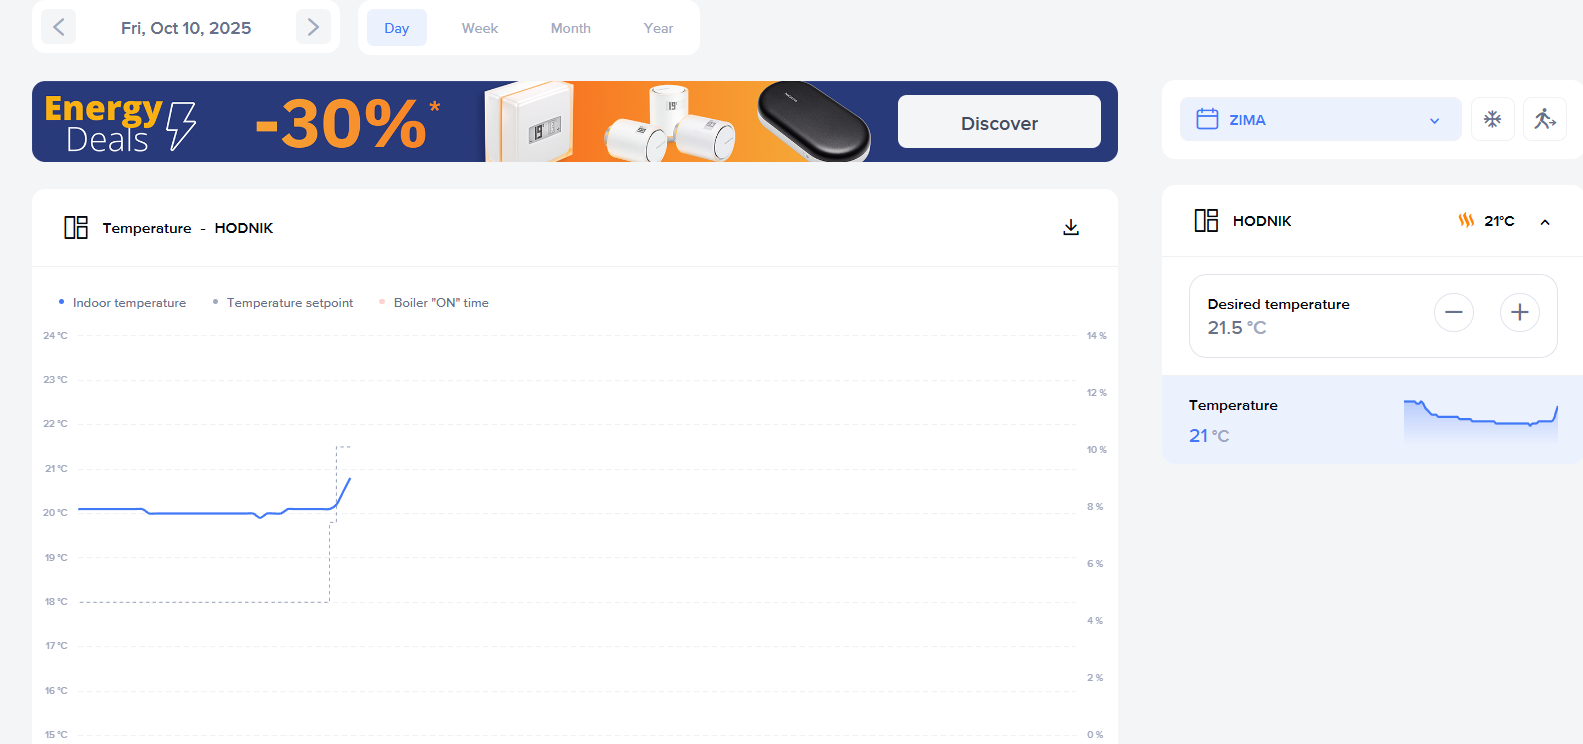This screenshot has height=744, width=1583.
Task: Decrease desired temperature with minus button
Action: [1454, 313]
